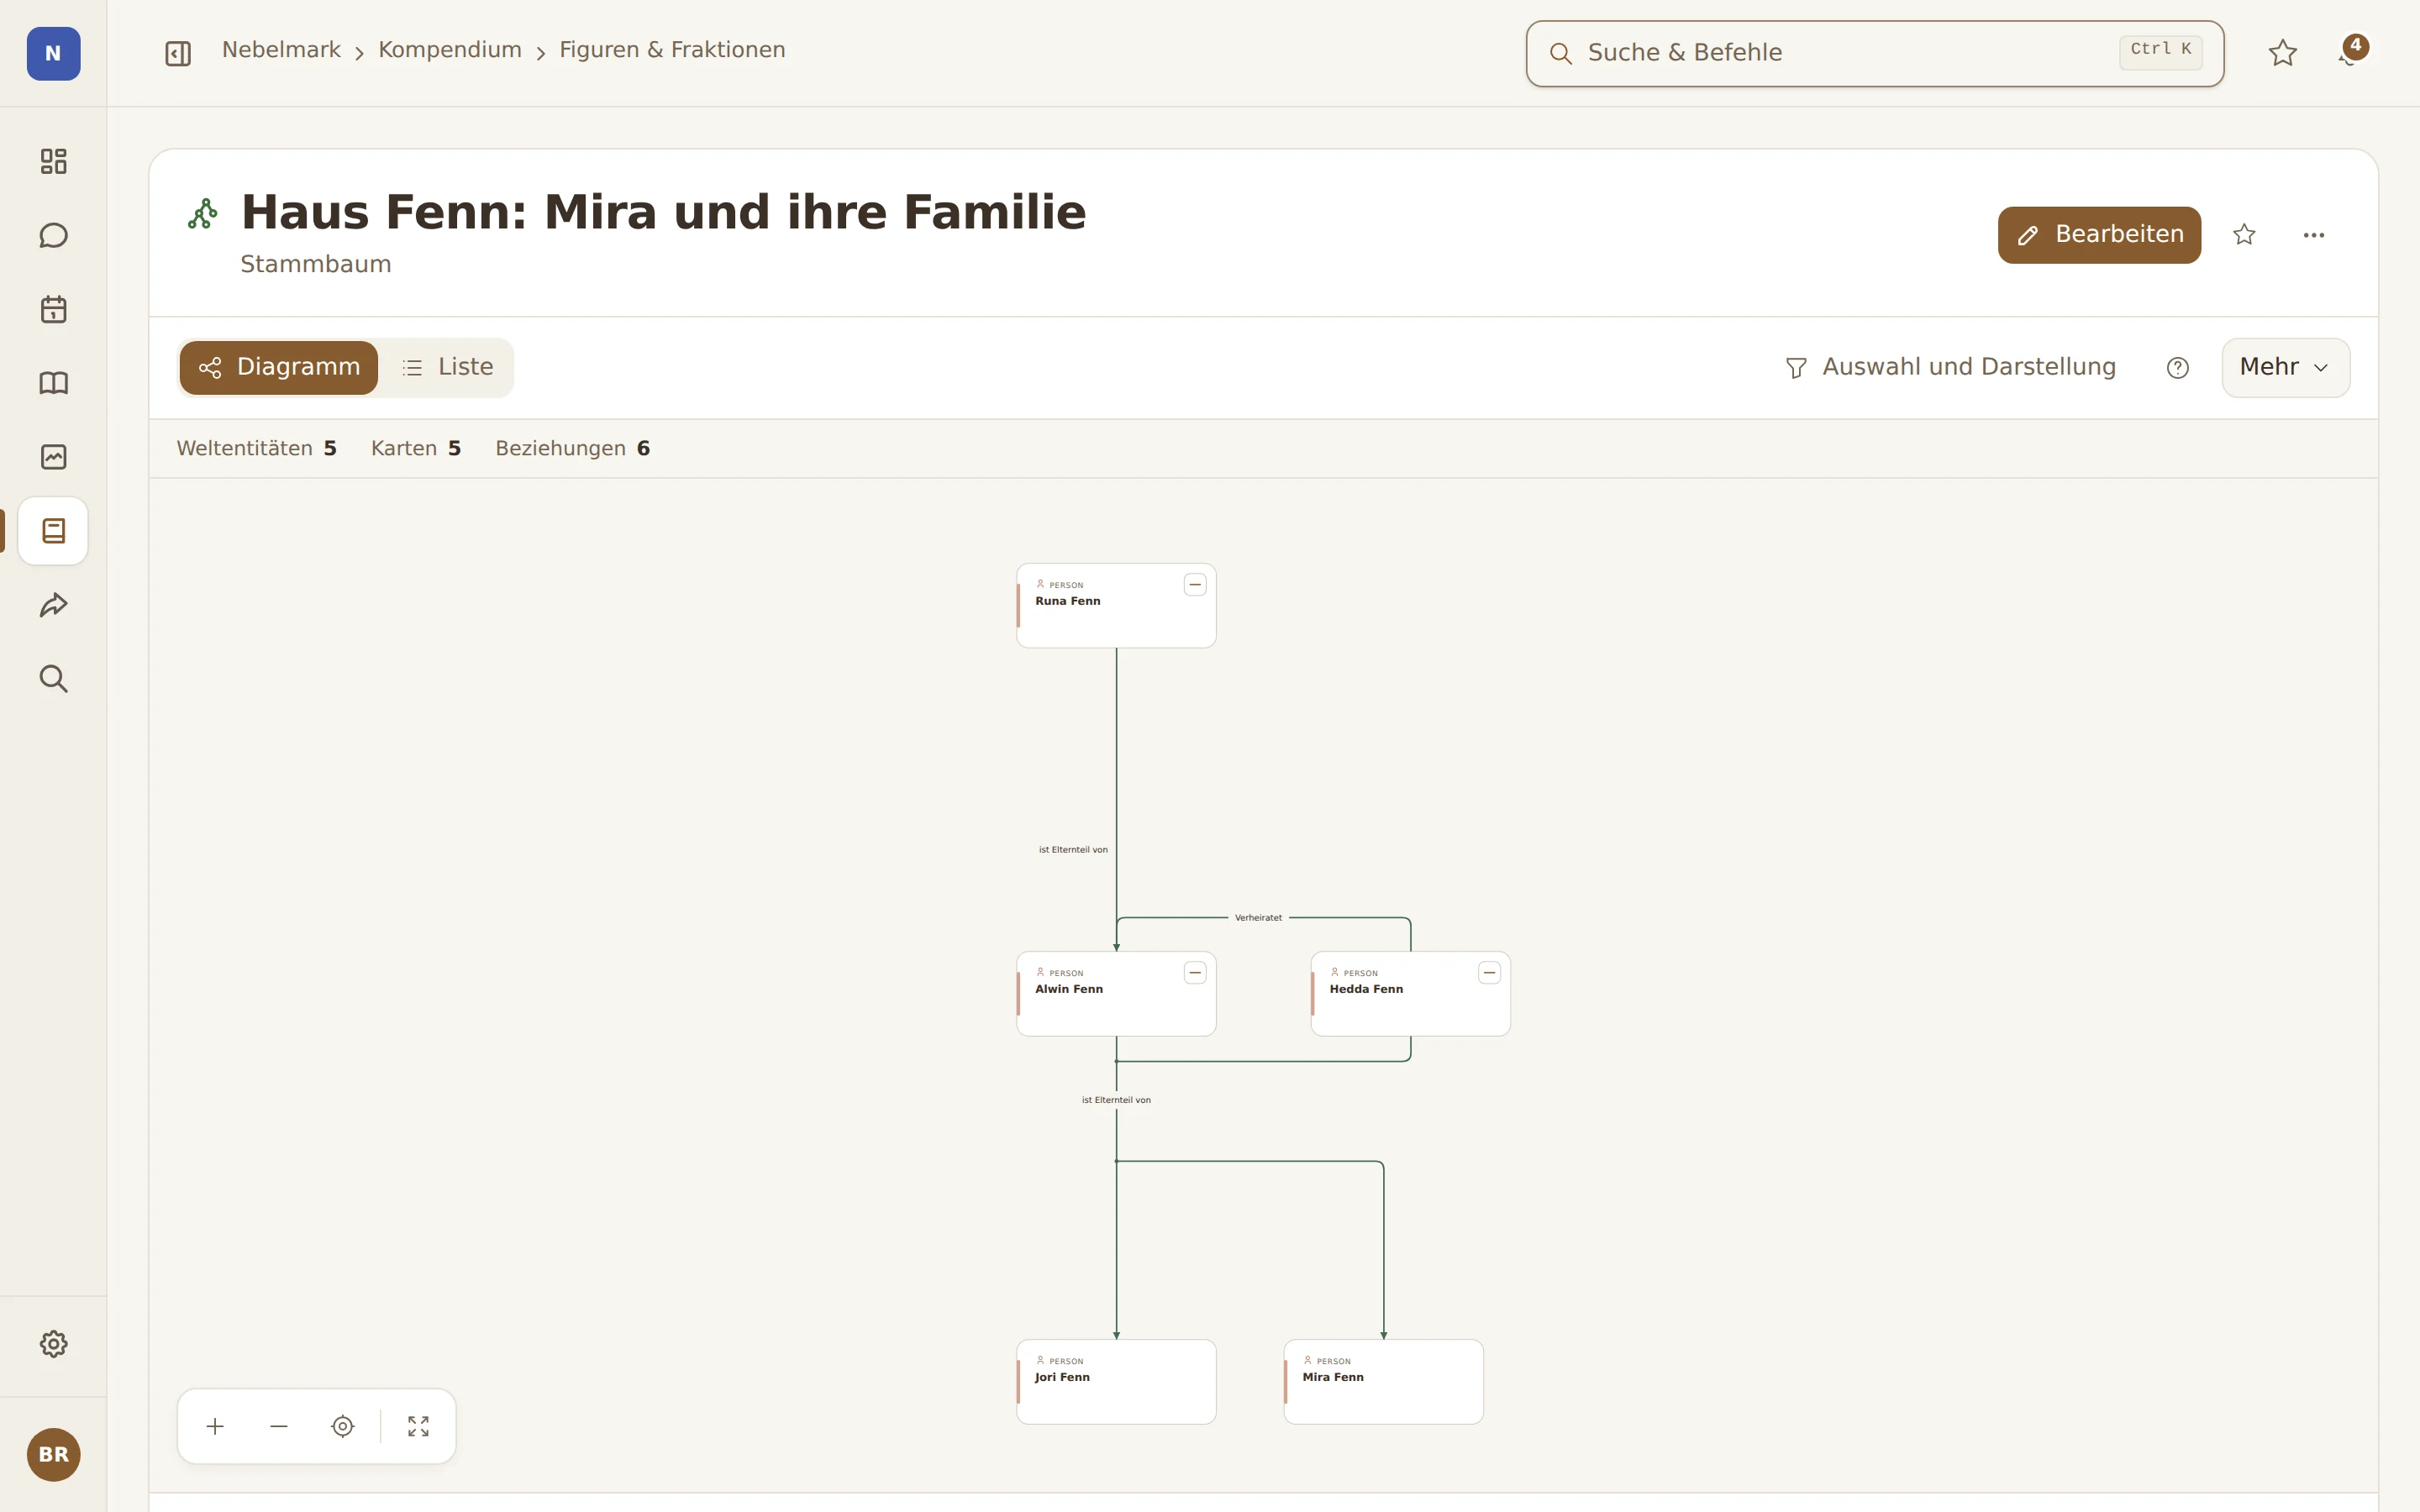
Task: Switch to the Liste view
Action: pos(447,368)
